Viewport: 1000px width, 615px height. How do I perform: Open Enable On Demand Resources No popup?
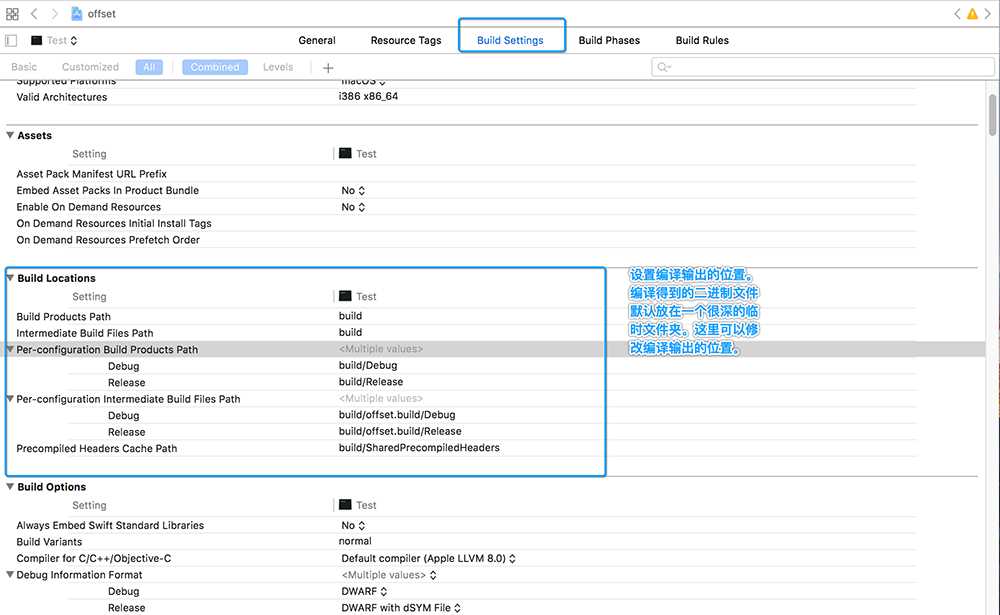pyautogui.click(x=353, y=207)
